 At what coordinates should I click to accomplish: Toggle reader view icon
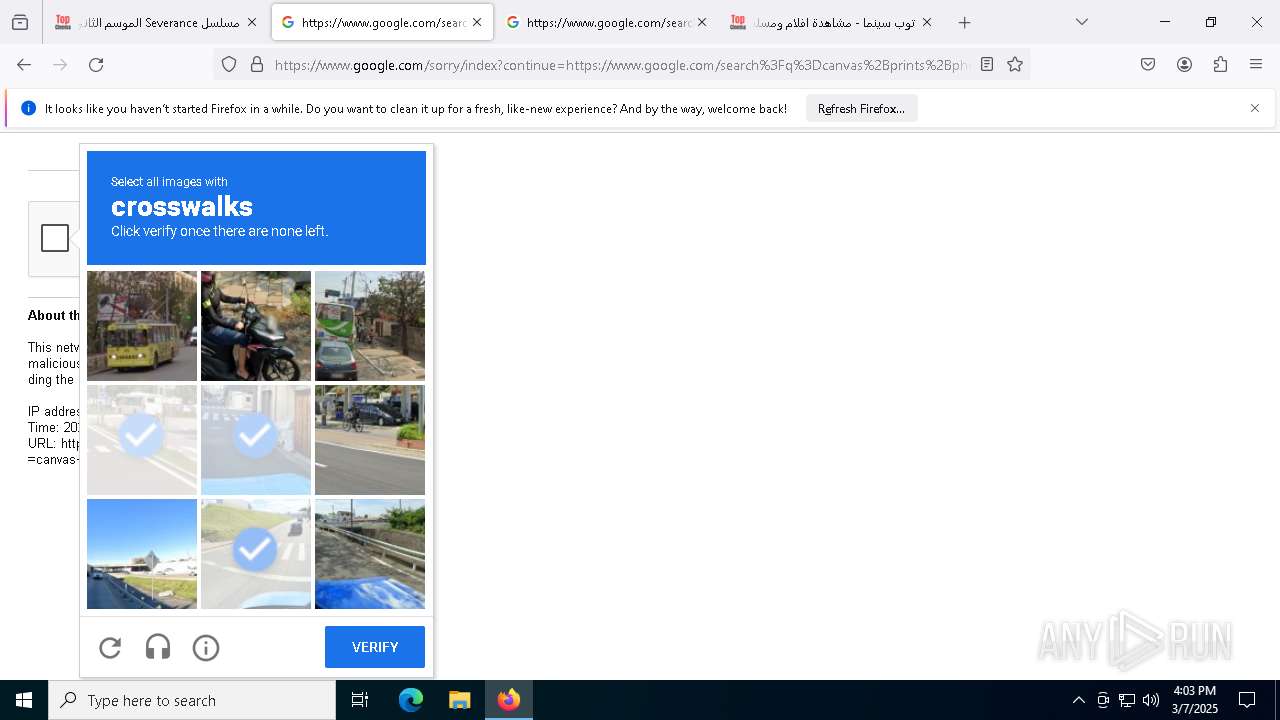(987, 64)
